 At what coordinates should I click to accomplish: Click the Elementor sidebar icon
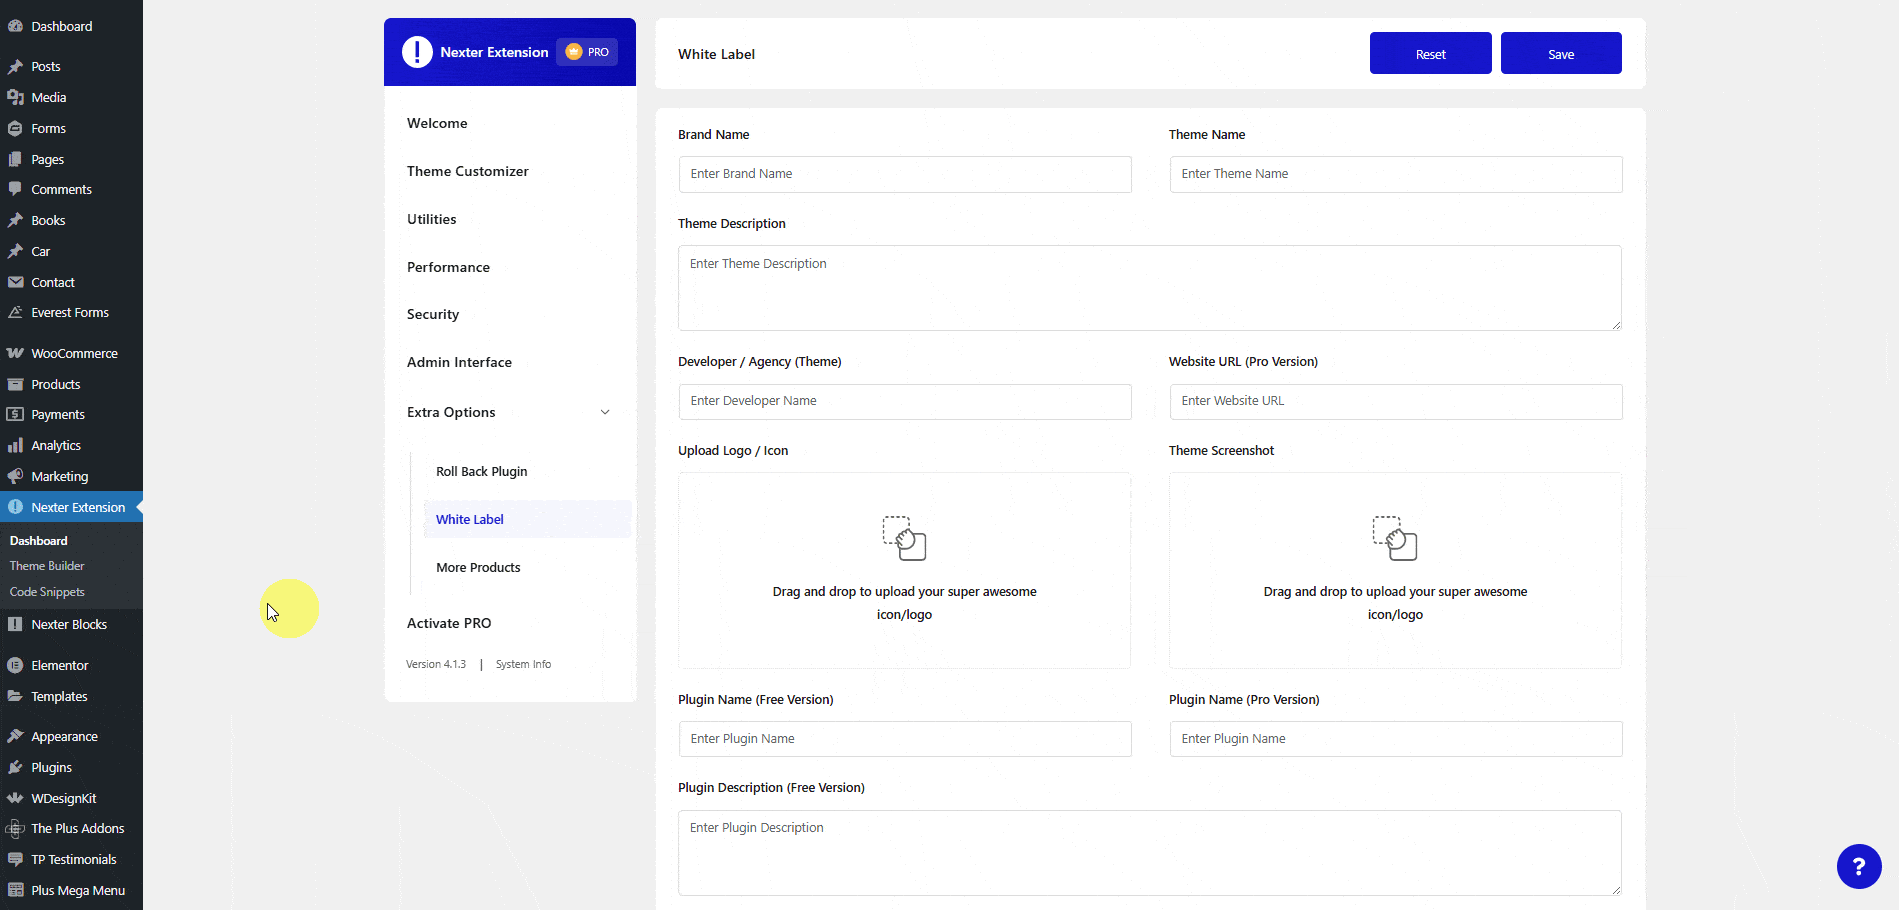point(16,665)
